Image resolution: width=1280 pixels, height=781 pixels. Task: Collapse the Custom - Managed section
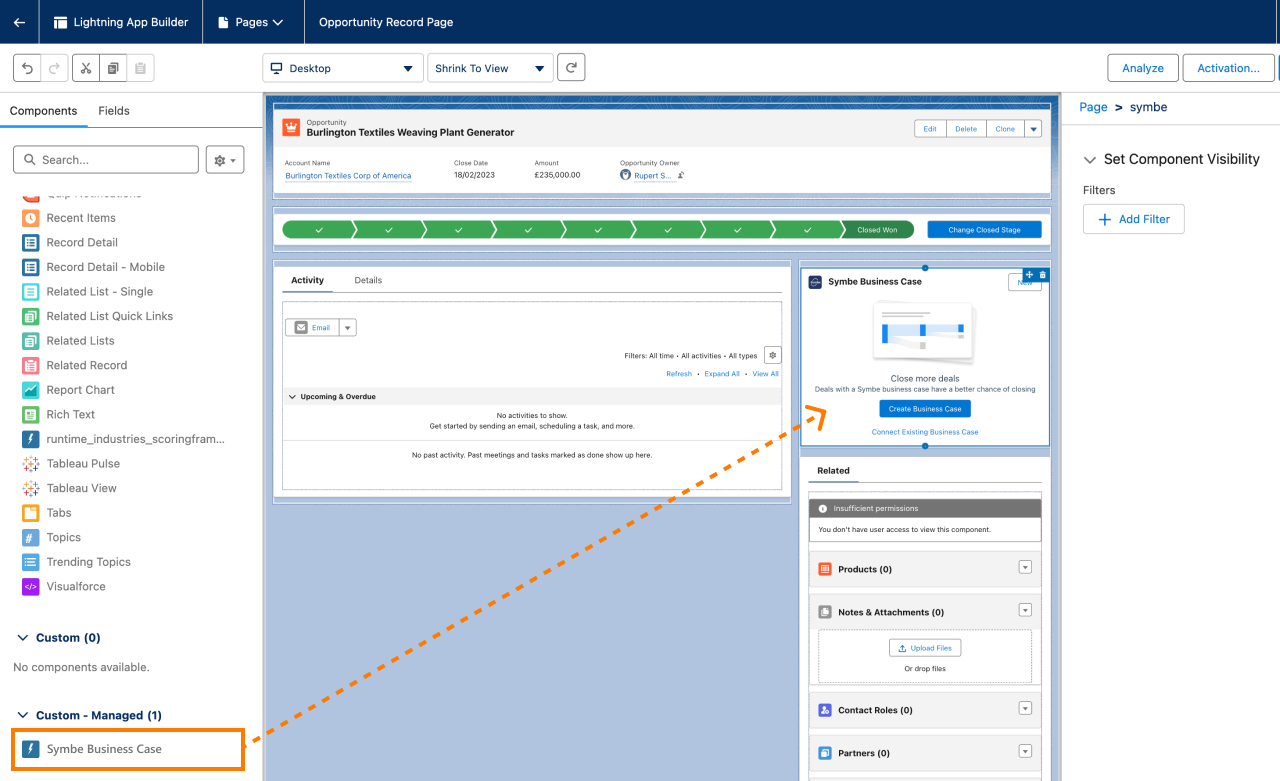pyautogui.click(x=23, y=716)
